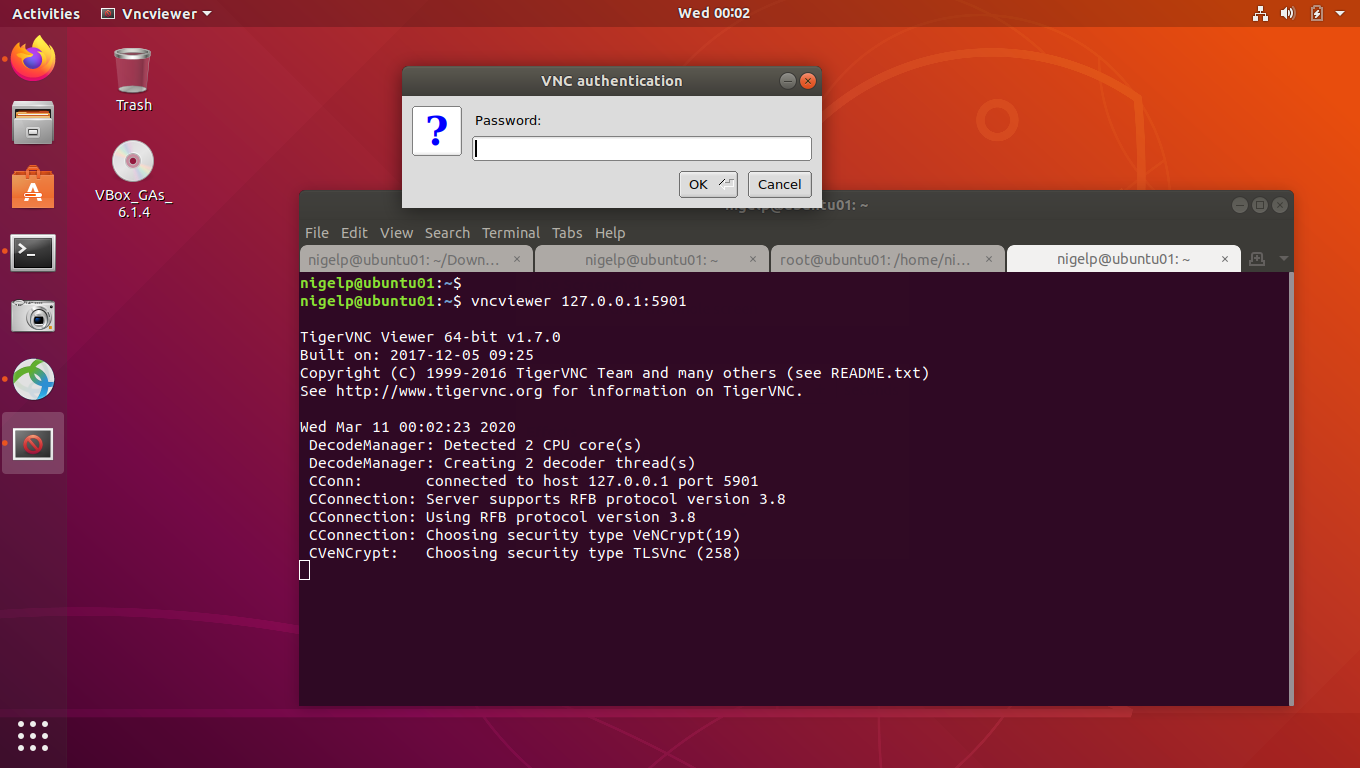This screenshot has width=1360, height=768.
Task: Click 'connected to host 127.0.0.1 port 5901'
Action: pos(592,481)
